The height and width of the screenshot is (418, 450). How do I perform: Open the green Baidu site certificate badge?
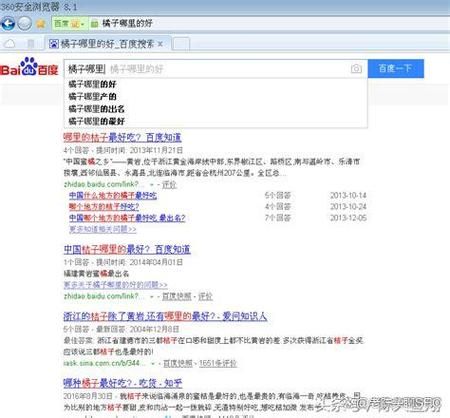click(x=70, y=24)
